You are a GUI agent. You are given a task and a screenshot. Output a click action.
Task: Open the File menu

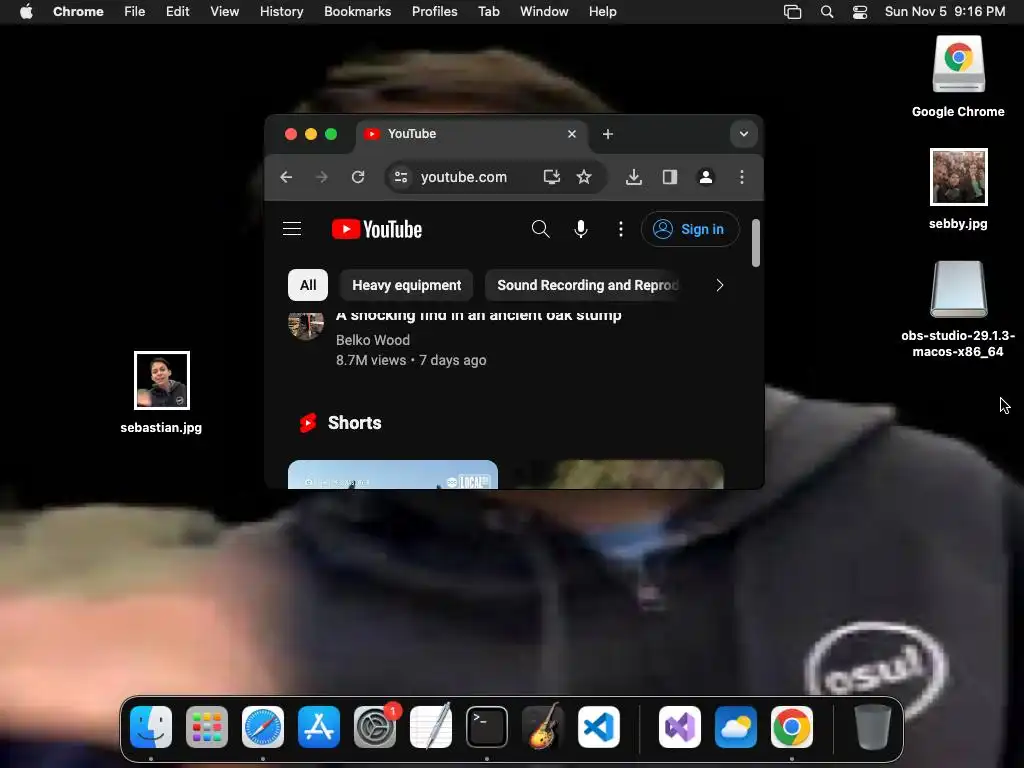135,12
